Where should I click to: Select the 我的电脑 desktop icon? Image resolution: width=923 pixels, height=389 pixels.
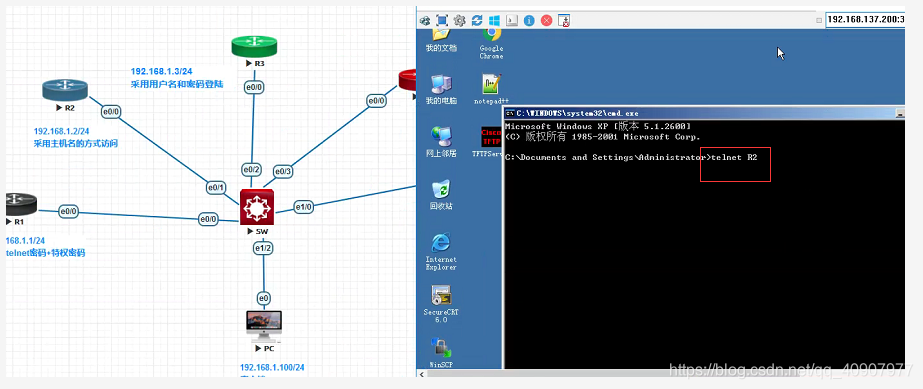(x=441, y=89)
